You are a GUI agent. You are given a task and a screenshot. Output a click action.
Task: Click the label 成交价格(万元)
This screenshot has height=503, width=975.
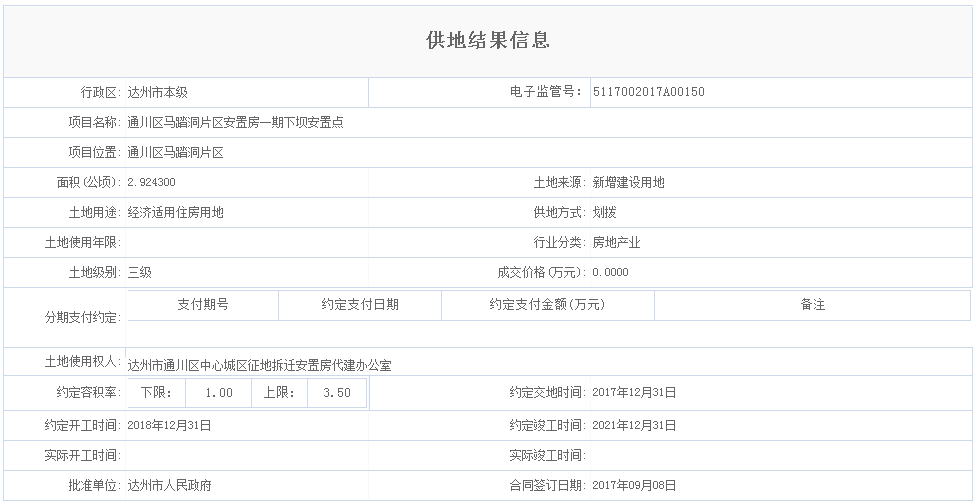click(x=542, y=272)
